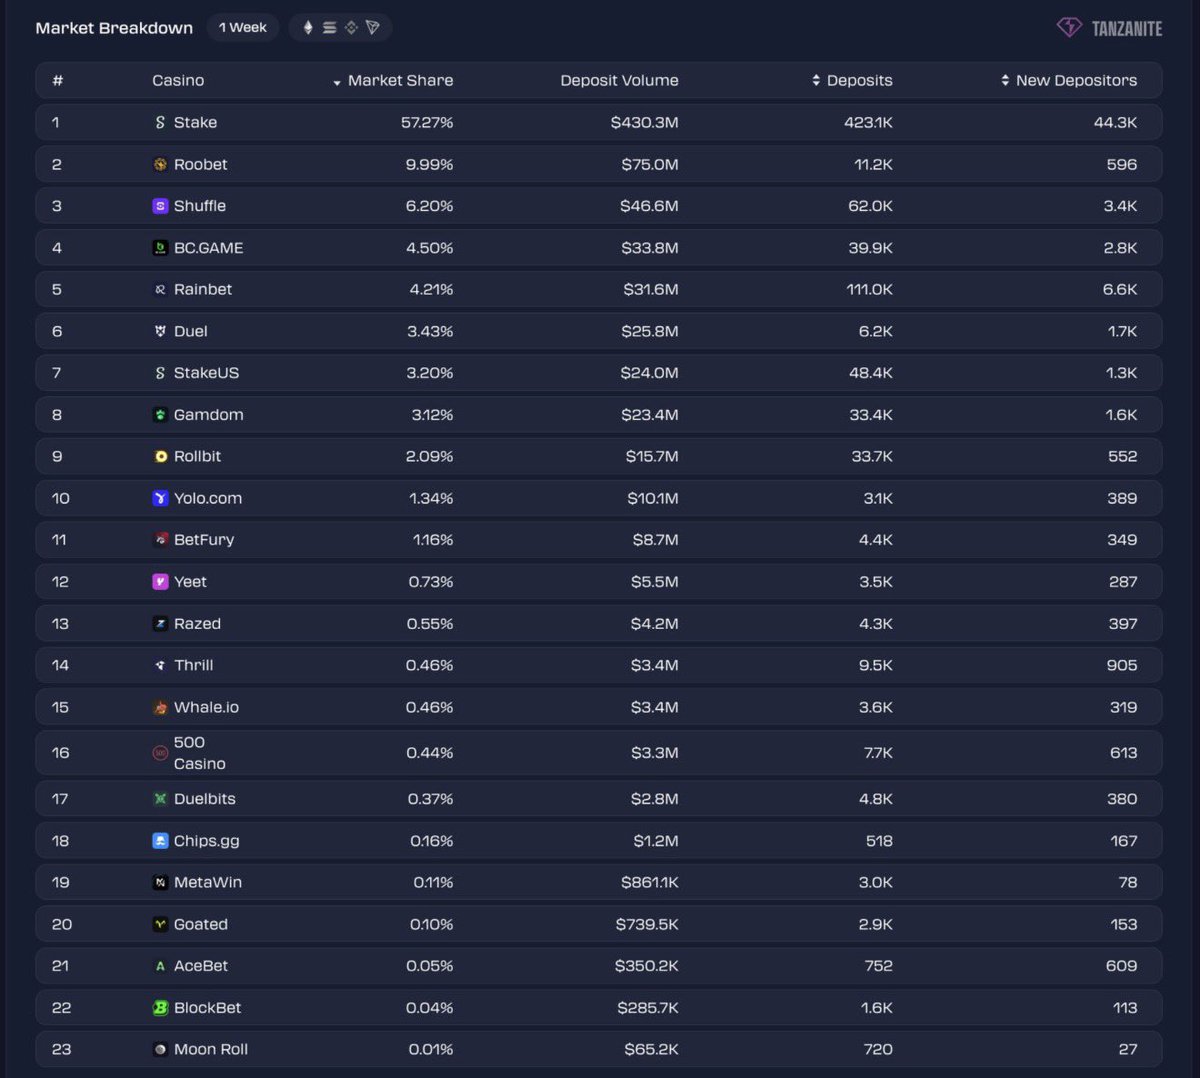Click the Rollbit casino logo icon

pos(160,456)
